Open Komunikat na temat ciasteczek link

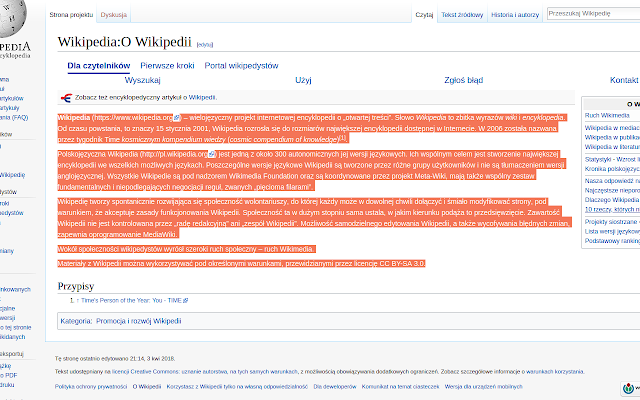[x=400, y=387]
